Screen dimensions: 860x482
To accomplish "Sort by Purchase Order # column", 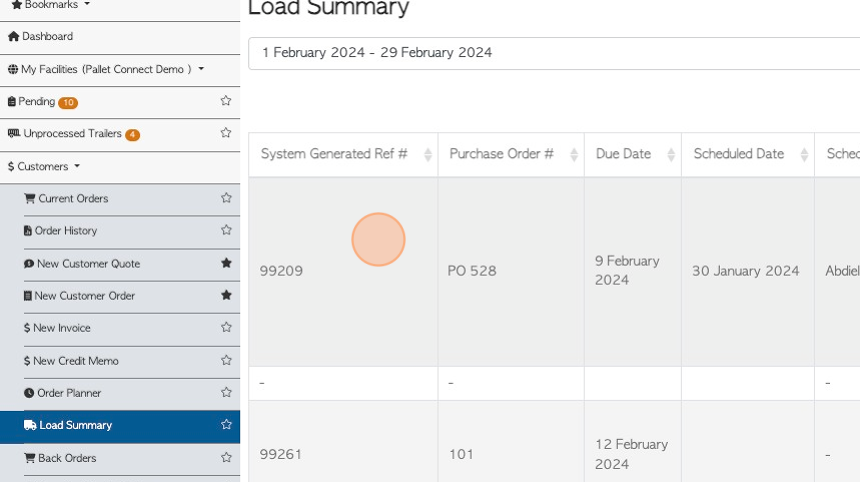I will (x=511, y=154).
